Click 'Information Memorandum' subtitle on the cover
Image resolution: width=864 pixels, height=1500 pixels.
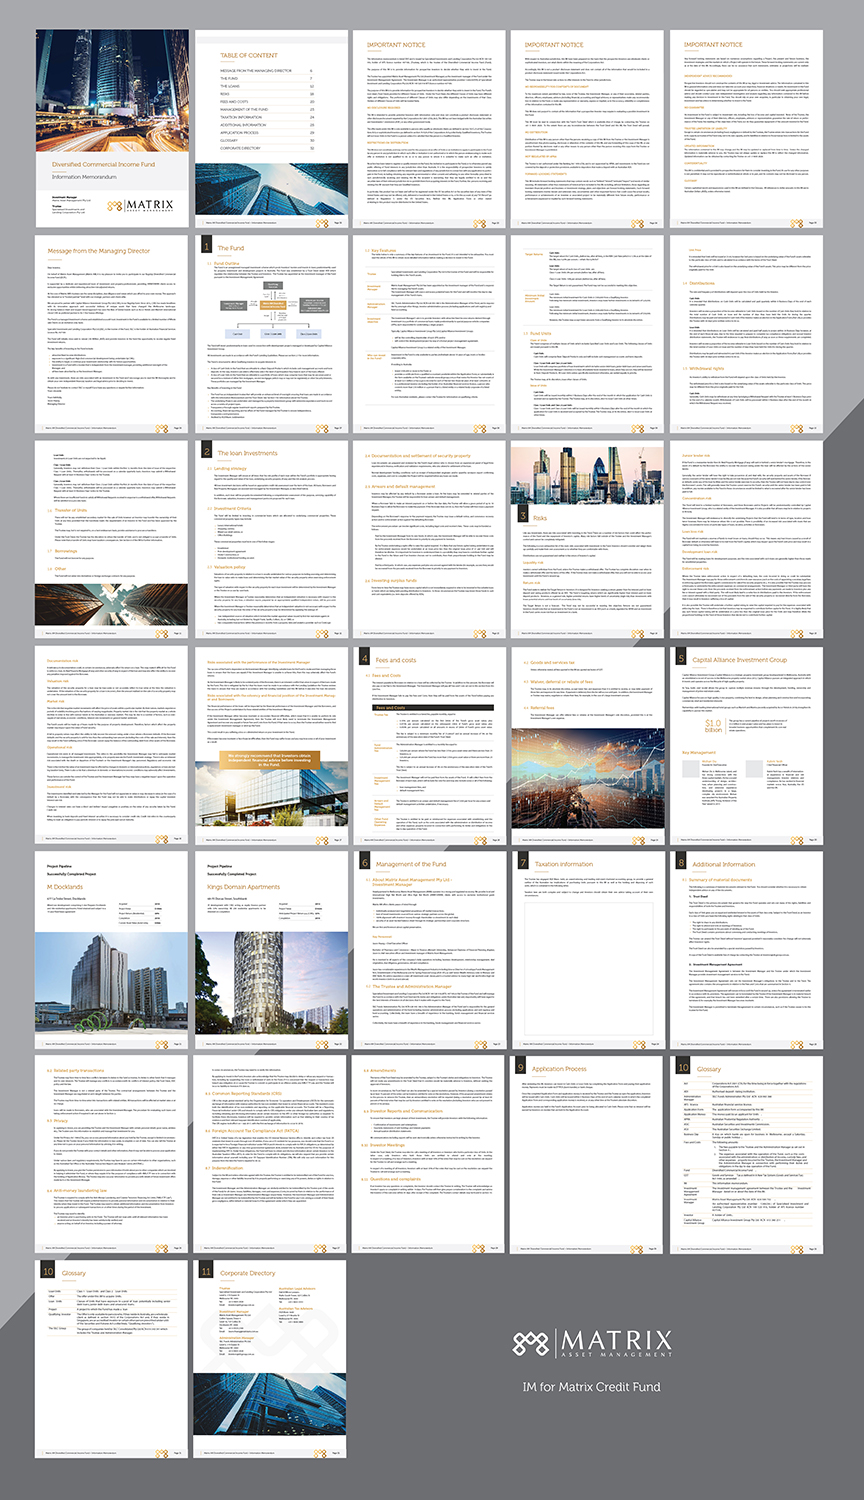pos(85,177)
